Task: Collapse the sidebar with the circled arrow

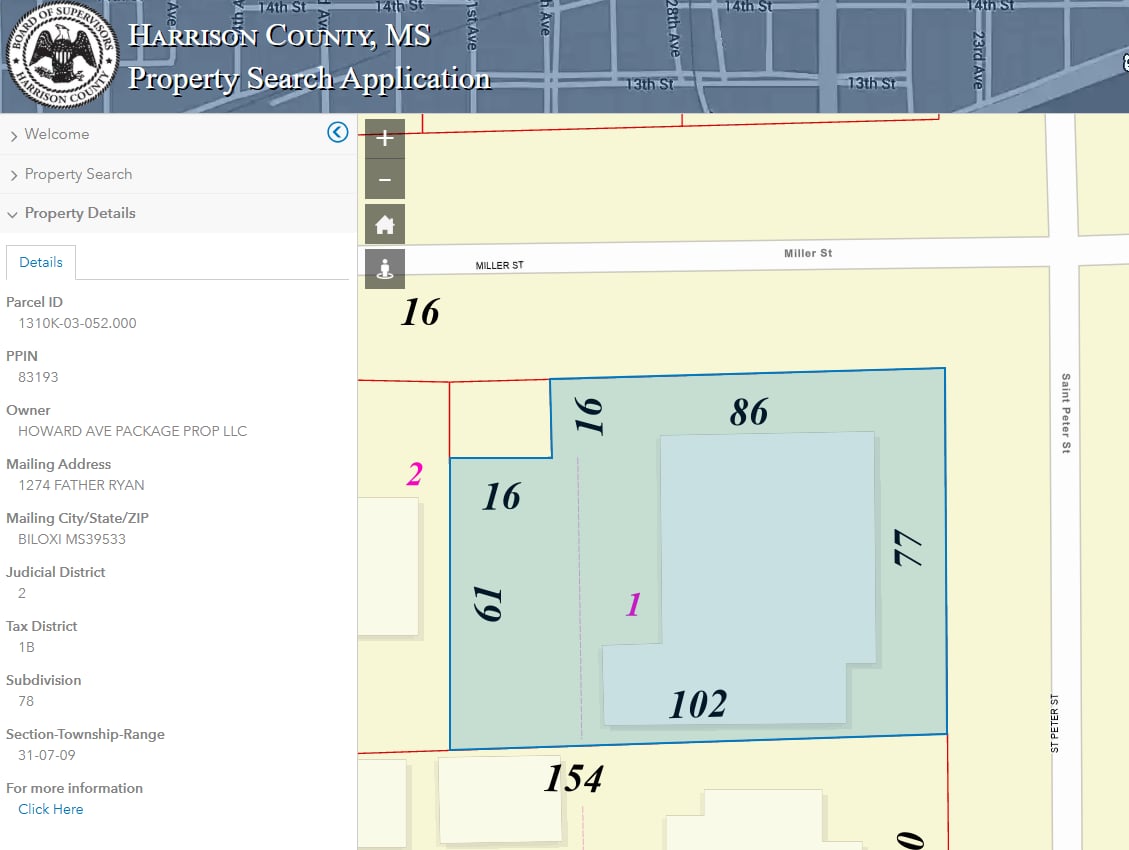Action: point(337,131)
